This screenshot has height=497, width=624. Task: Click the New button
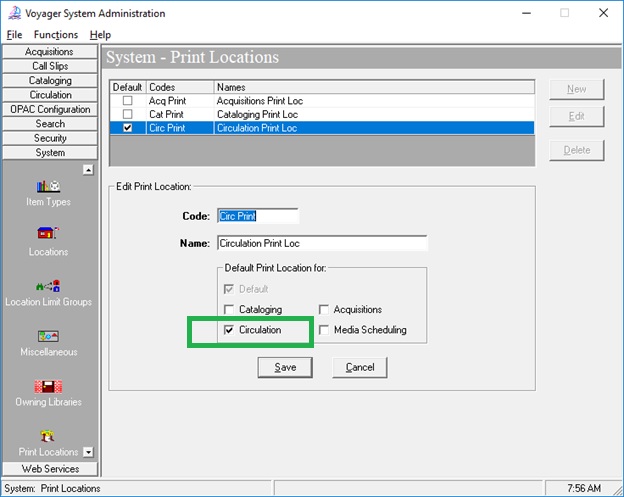click(576, 89)
